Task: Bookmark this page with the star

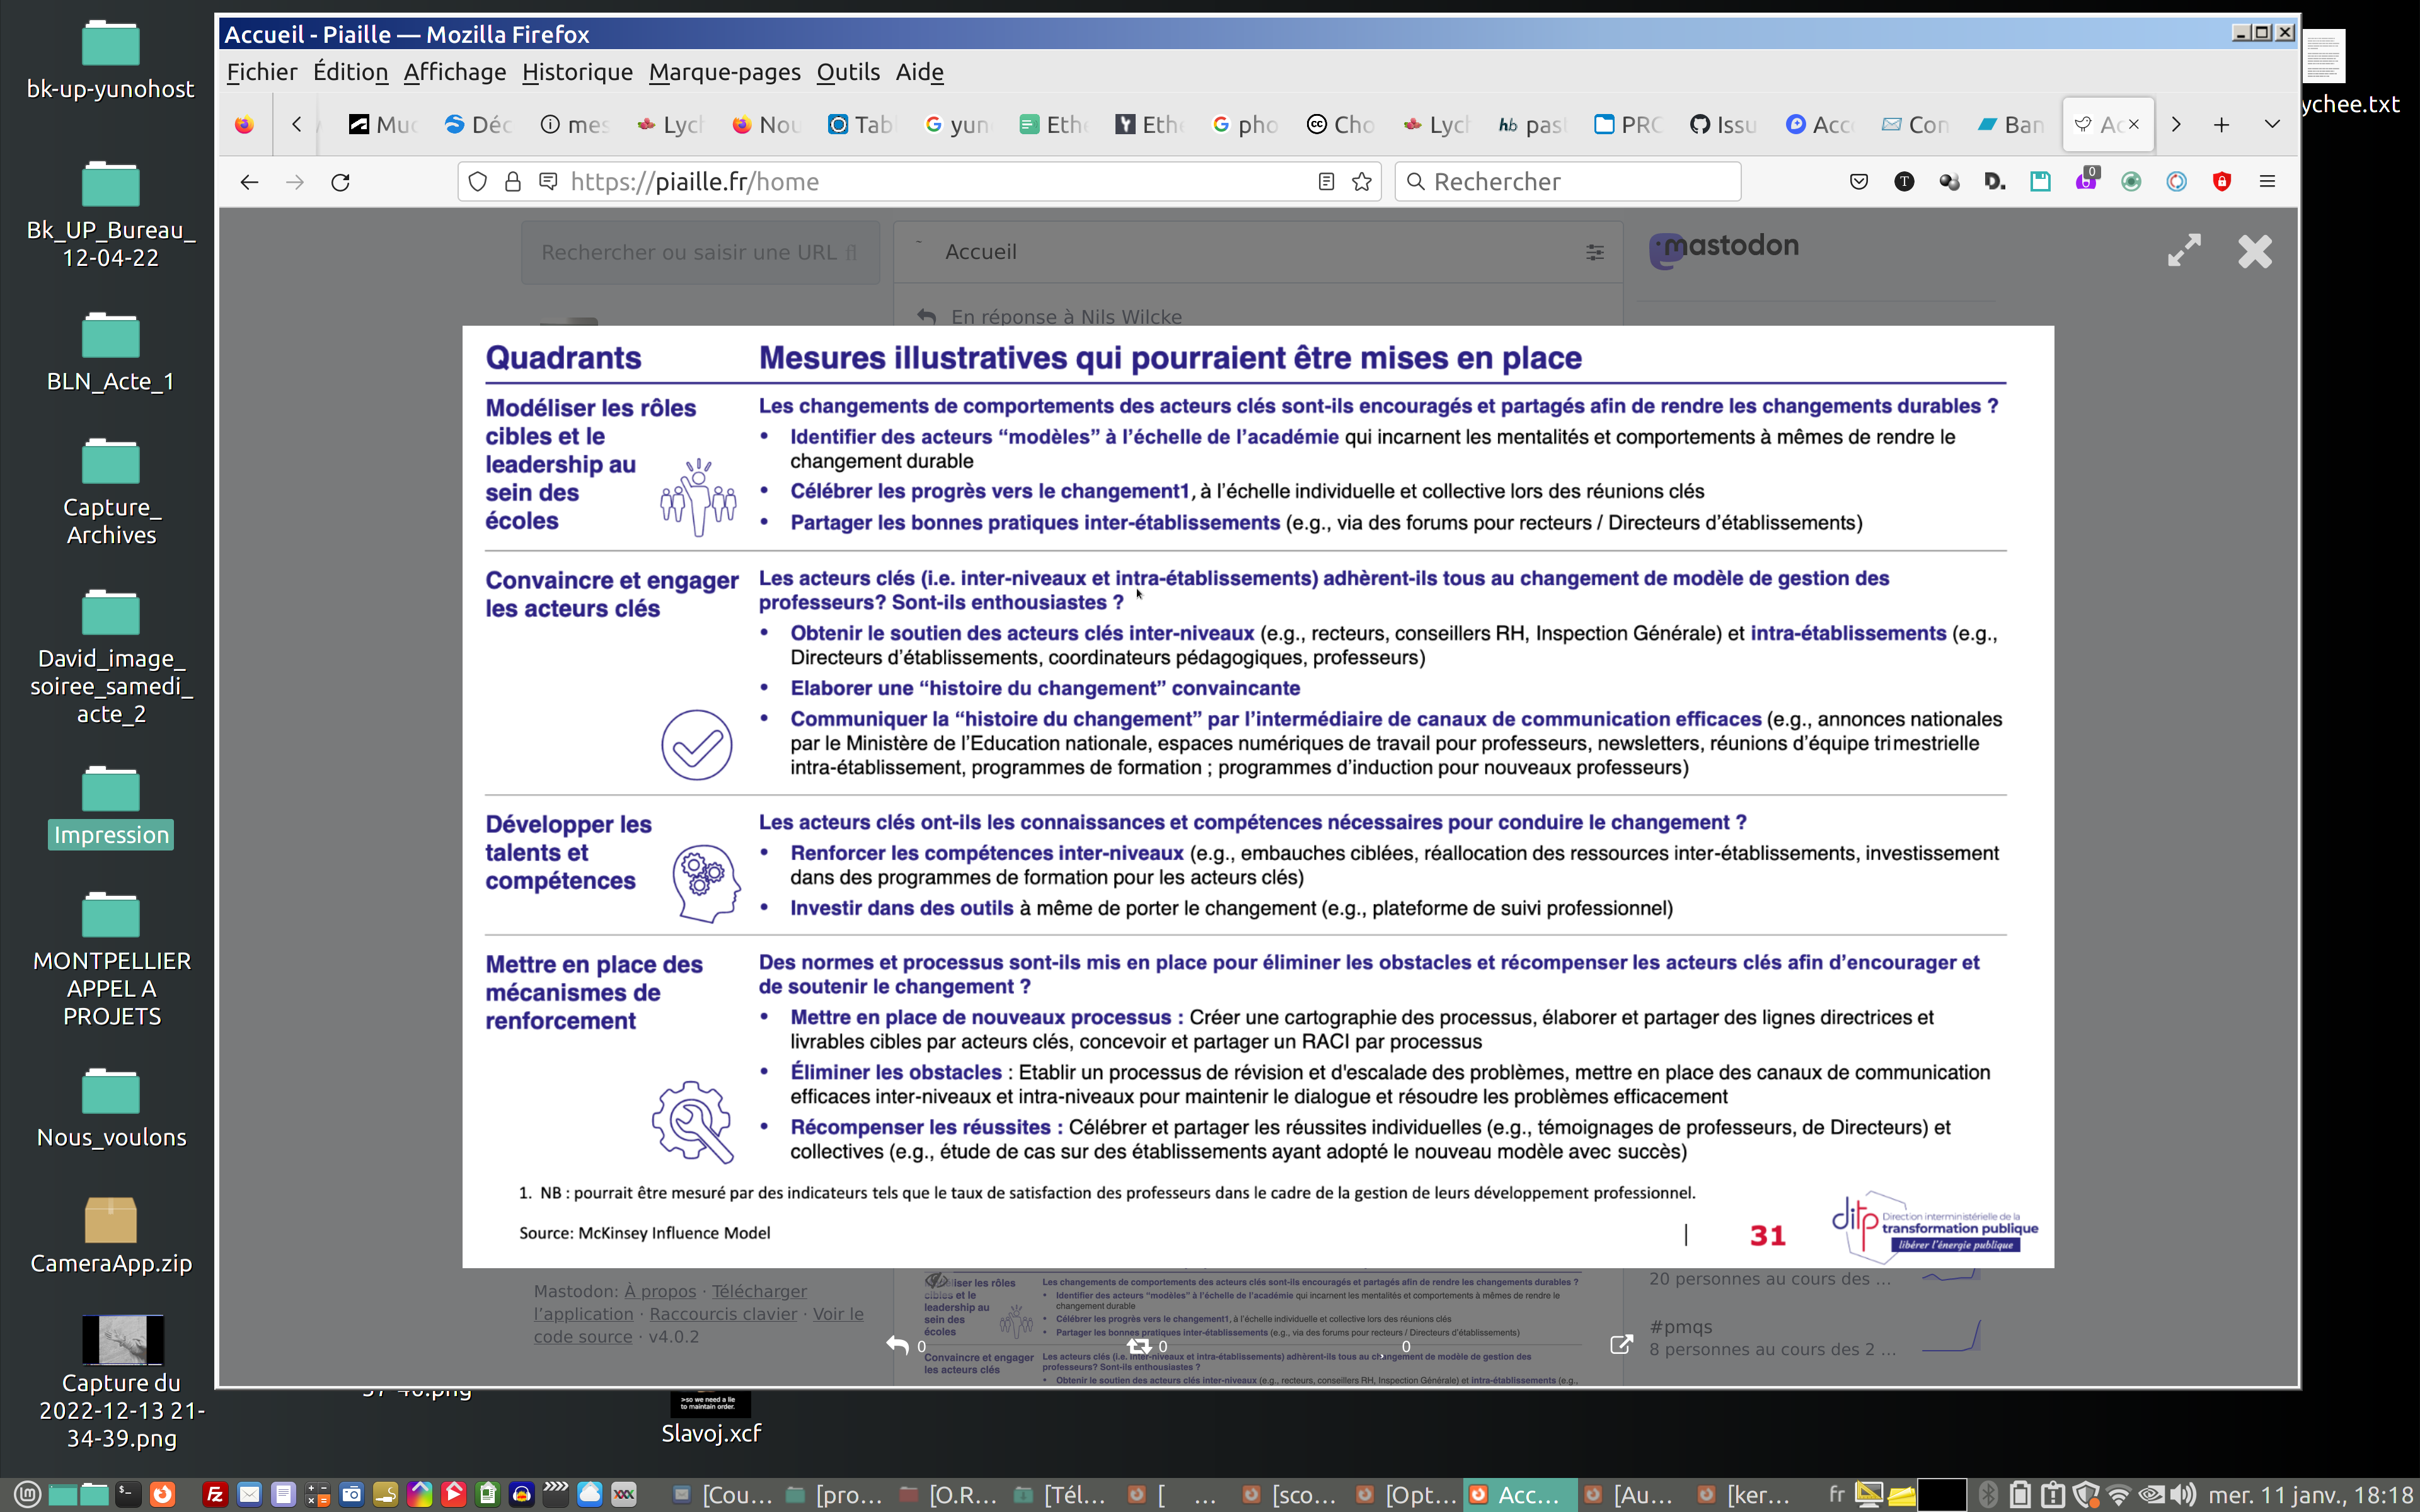Action: tap(1361, 182)
